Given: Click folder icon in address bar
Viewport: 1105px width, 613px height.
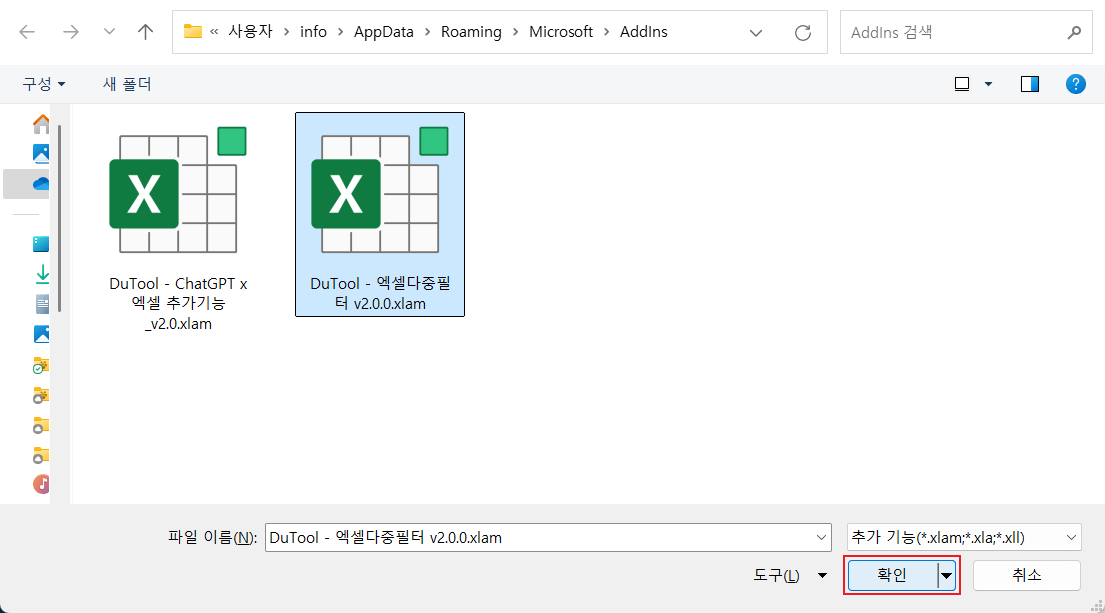Looking at the screenshot, I should coord(192,32).
